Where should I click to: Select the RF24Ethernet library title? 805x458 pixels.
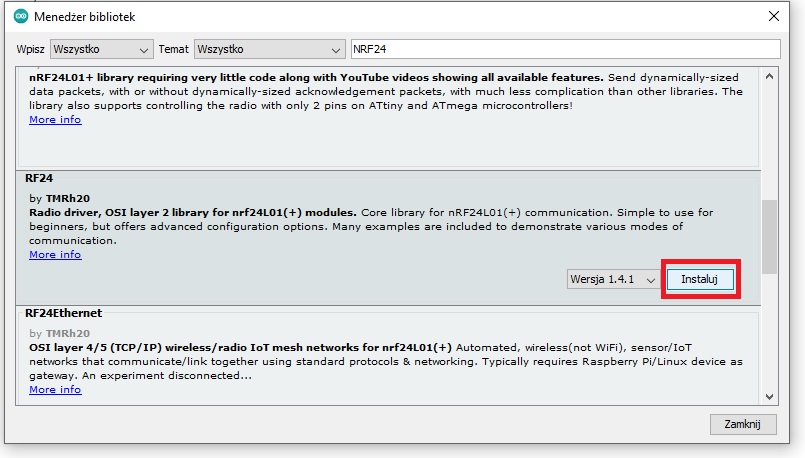tap(63, 313)
